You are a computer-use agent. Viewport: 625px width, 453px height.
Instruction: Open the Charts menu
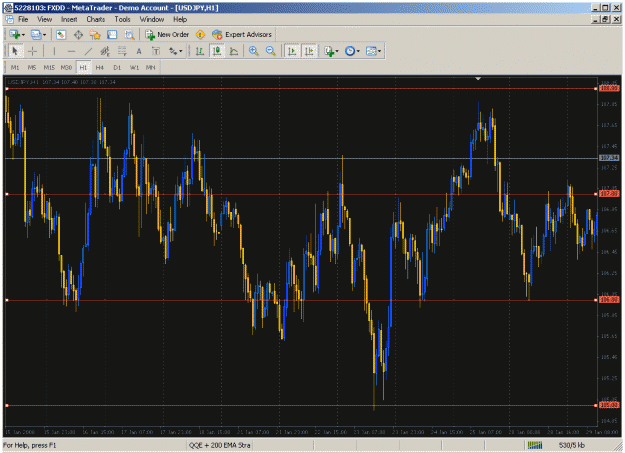96,19
